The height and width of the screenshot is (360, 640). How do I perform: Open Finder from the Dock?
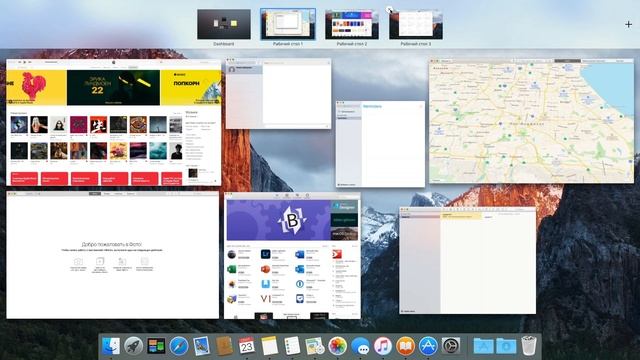point(111,346)
